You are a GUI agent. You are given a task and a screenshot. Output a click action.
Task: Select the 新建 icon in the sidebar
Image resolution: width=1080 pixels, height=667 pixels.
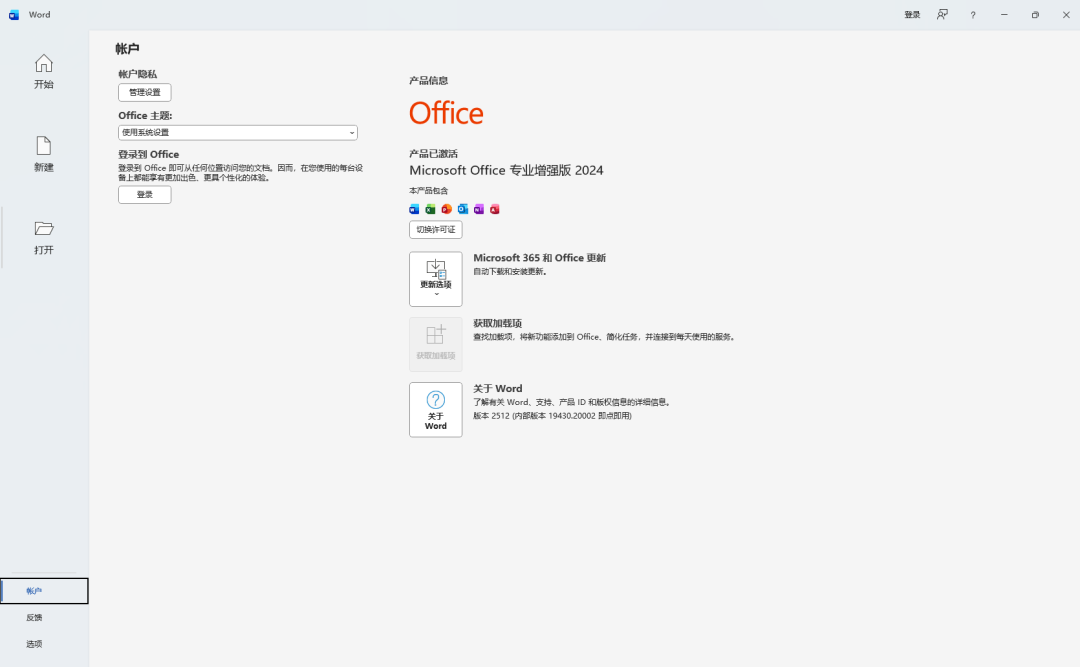[x=43, y=155]
